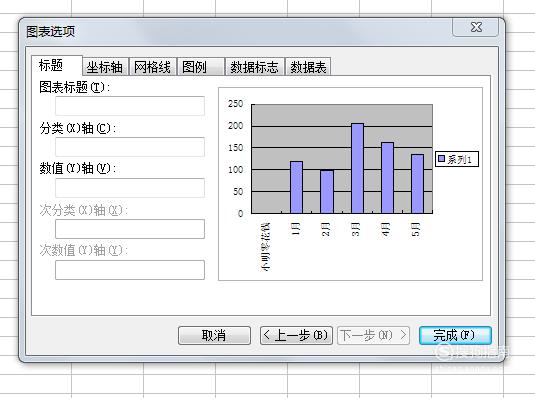The image size is (535, 398).
Task: Click the 系列1 legend in preview
Action: (x=457, y=159)
